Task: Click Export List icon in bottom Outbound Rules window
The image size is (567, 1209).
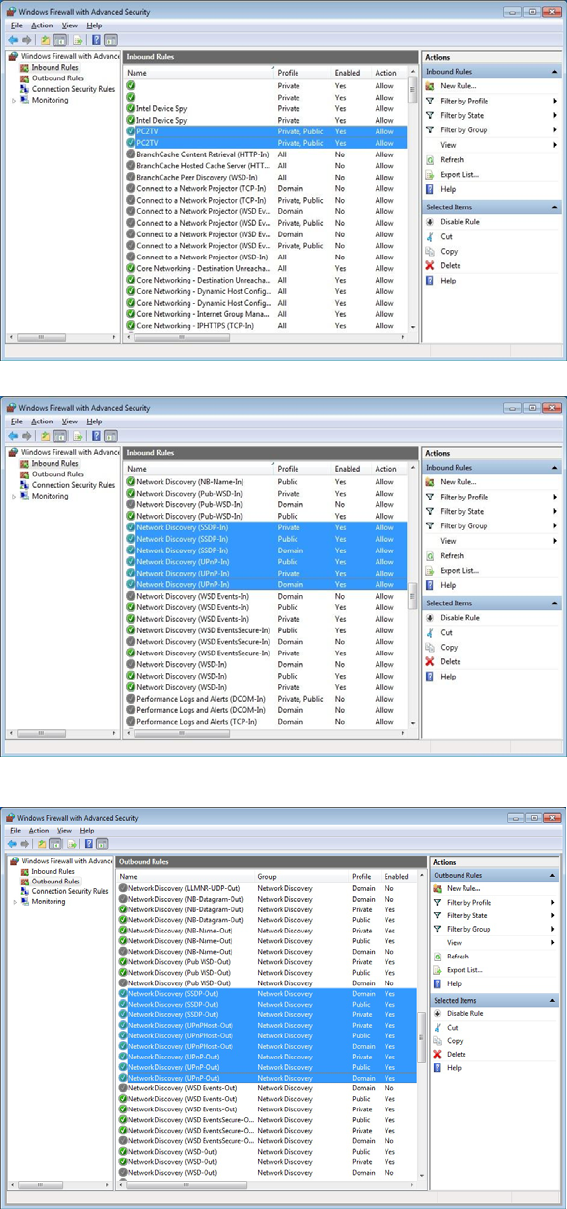Action: click(437, 969)
